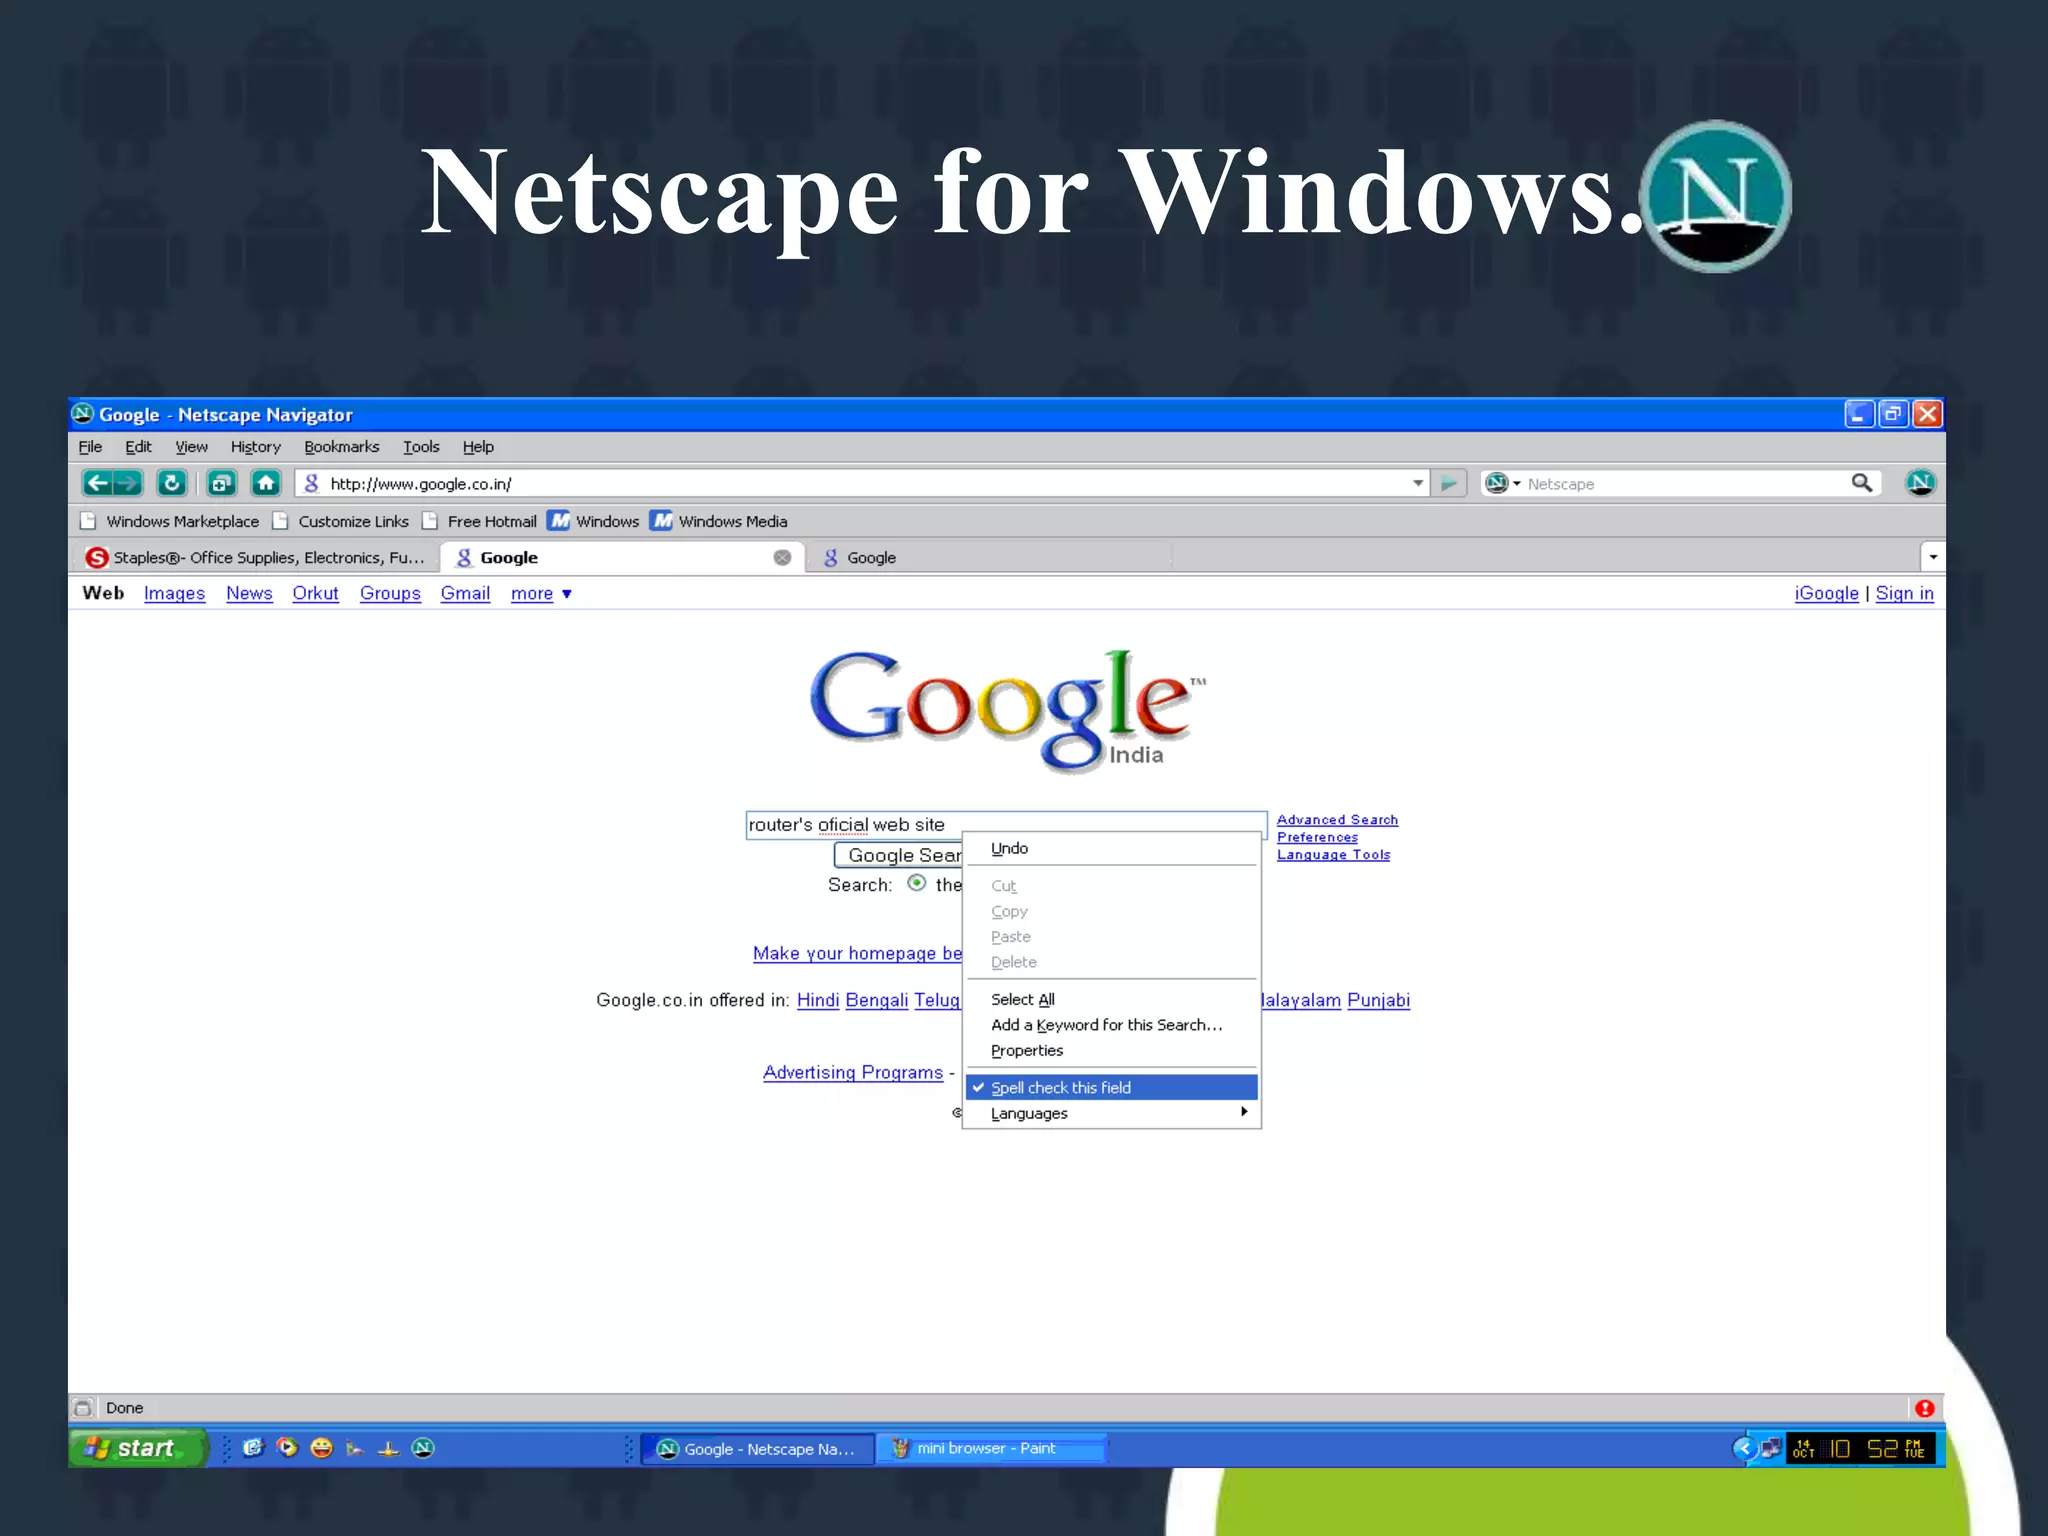2048x1536 pixels.
Task: Expand hidden system tray icons arrow
Action: (1743, 1448)
